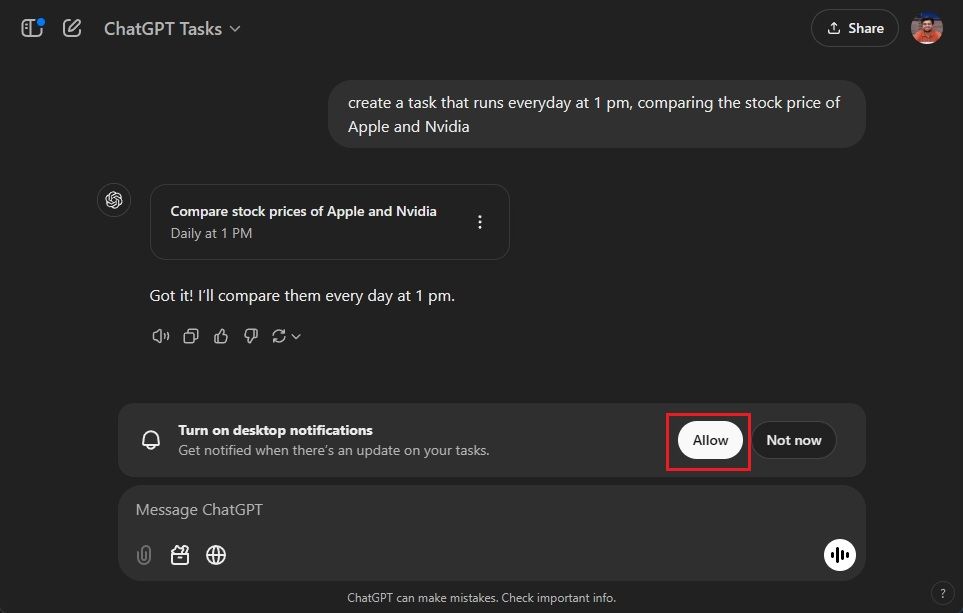Allow desktop notifications
The height and width of the screenshot is (613, 963).
coord(709,440)
